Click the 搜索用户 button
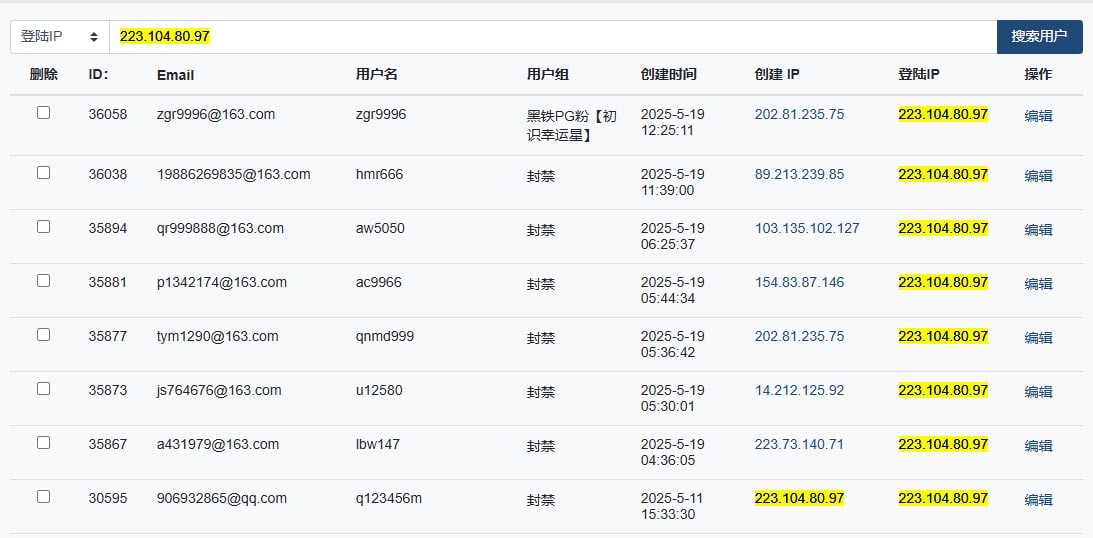 [1039, 37]
